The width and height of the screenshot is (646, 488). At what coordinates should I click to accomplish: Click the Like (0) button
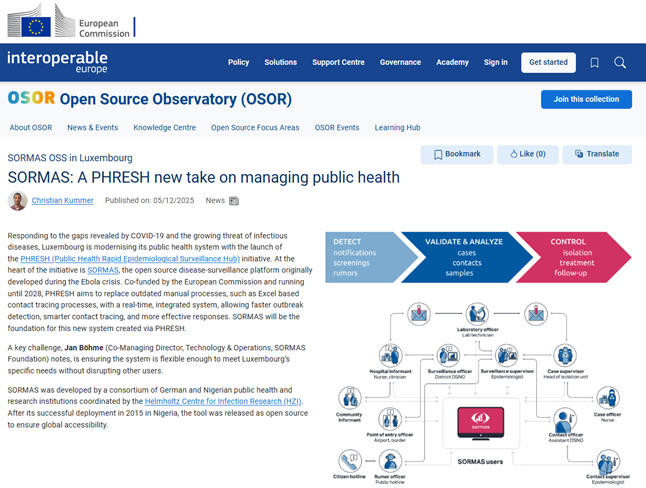coord(528,155)
